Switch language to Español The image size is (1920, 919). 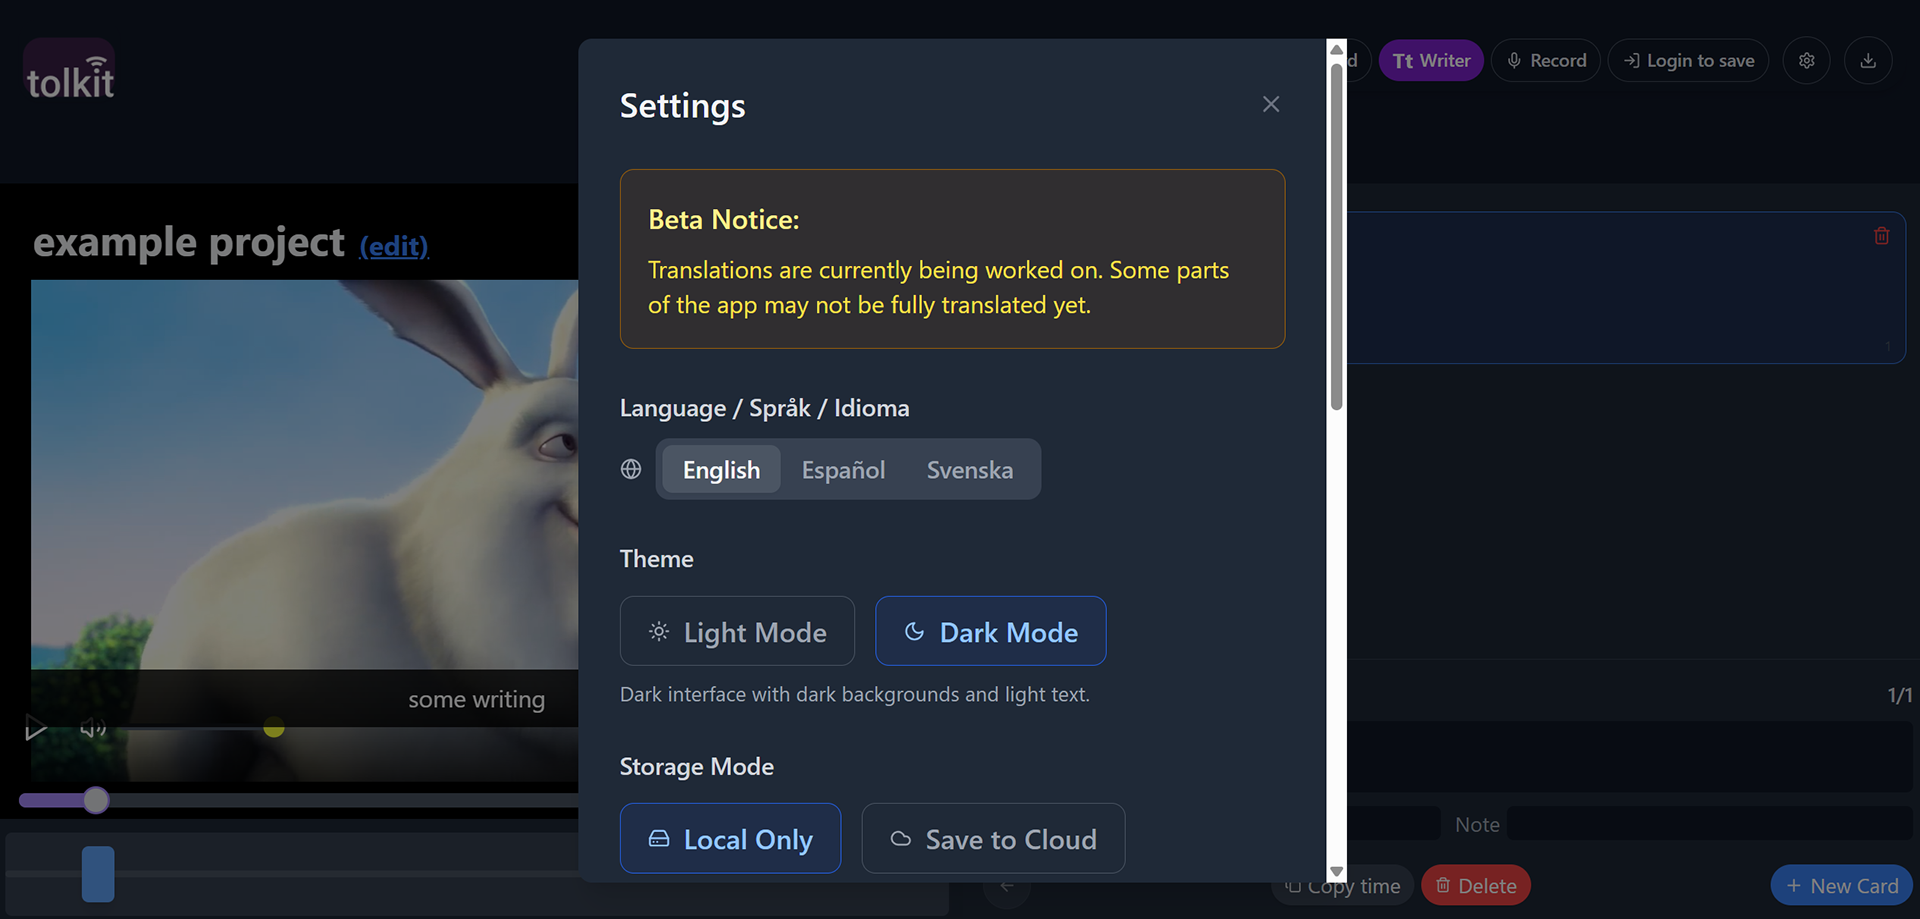click(843, 470)
